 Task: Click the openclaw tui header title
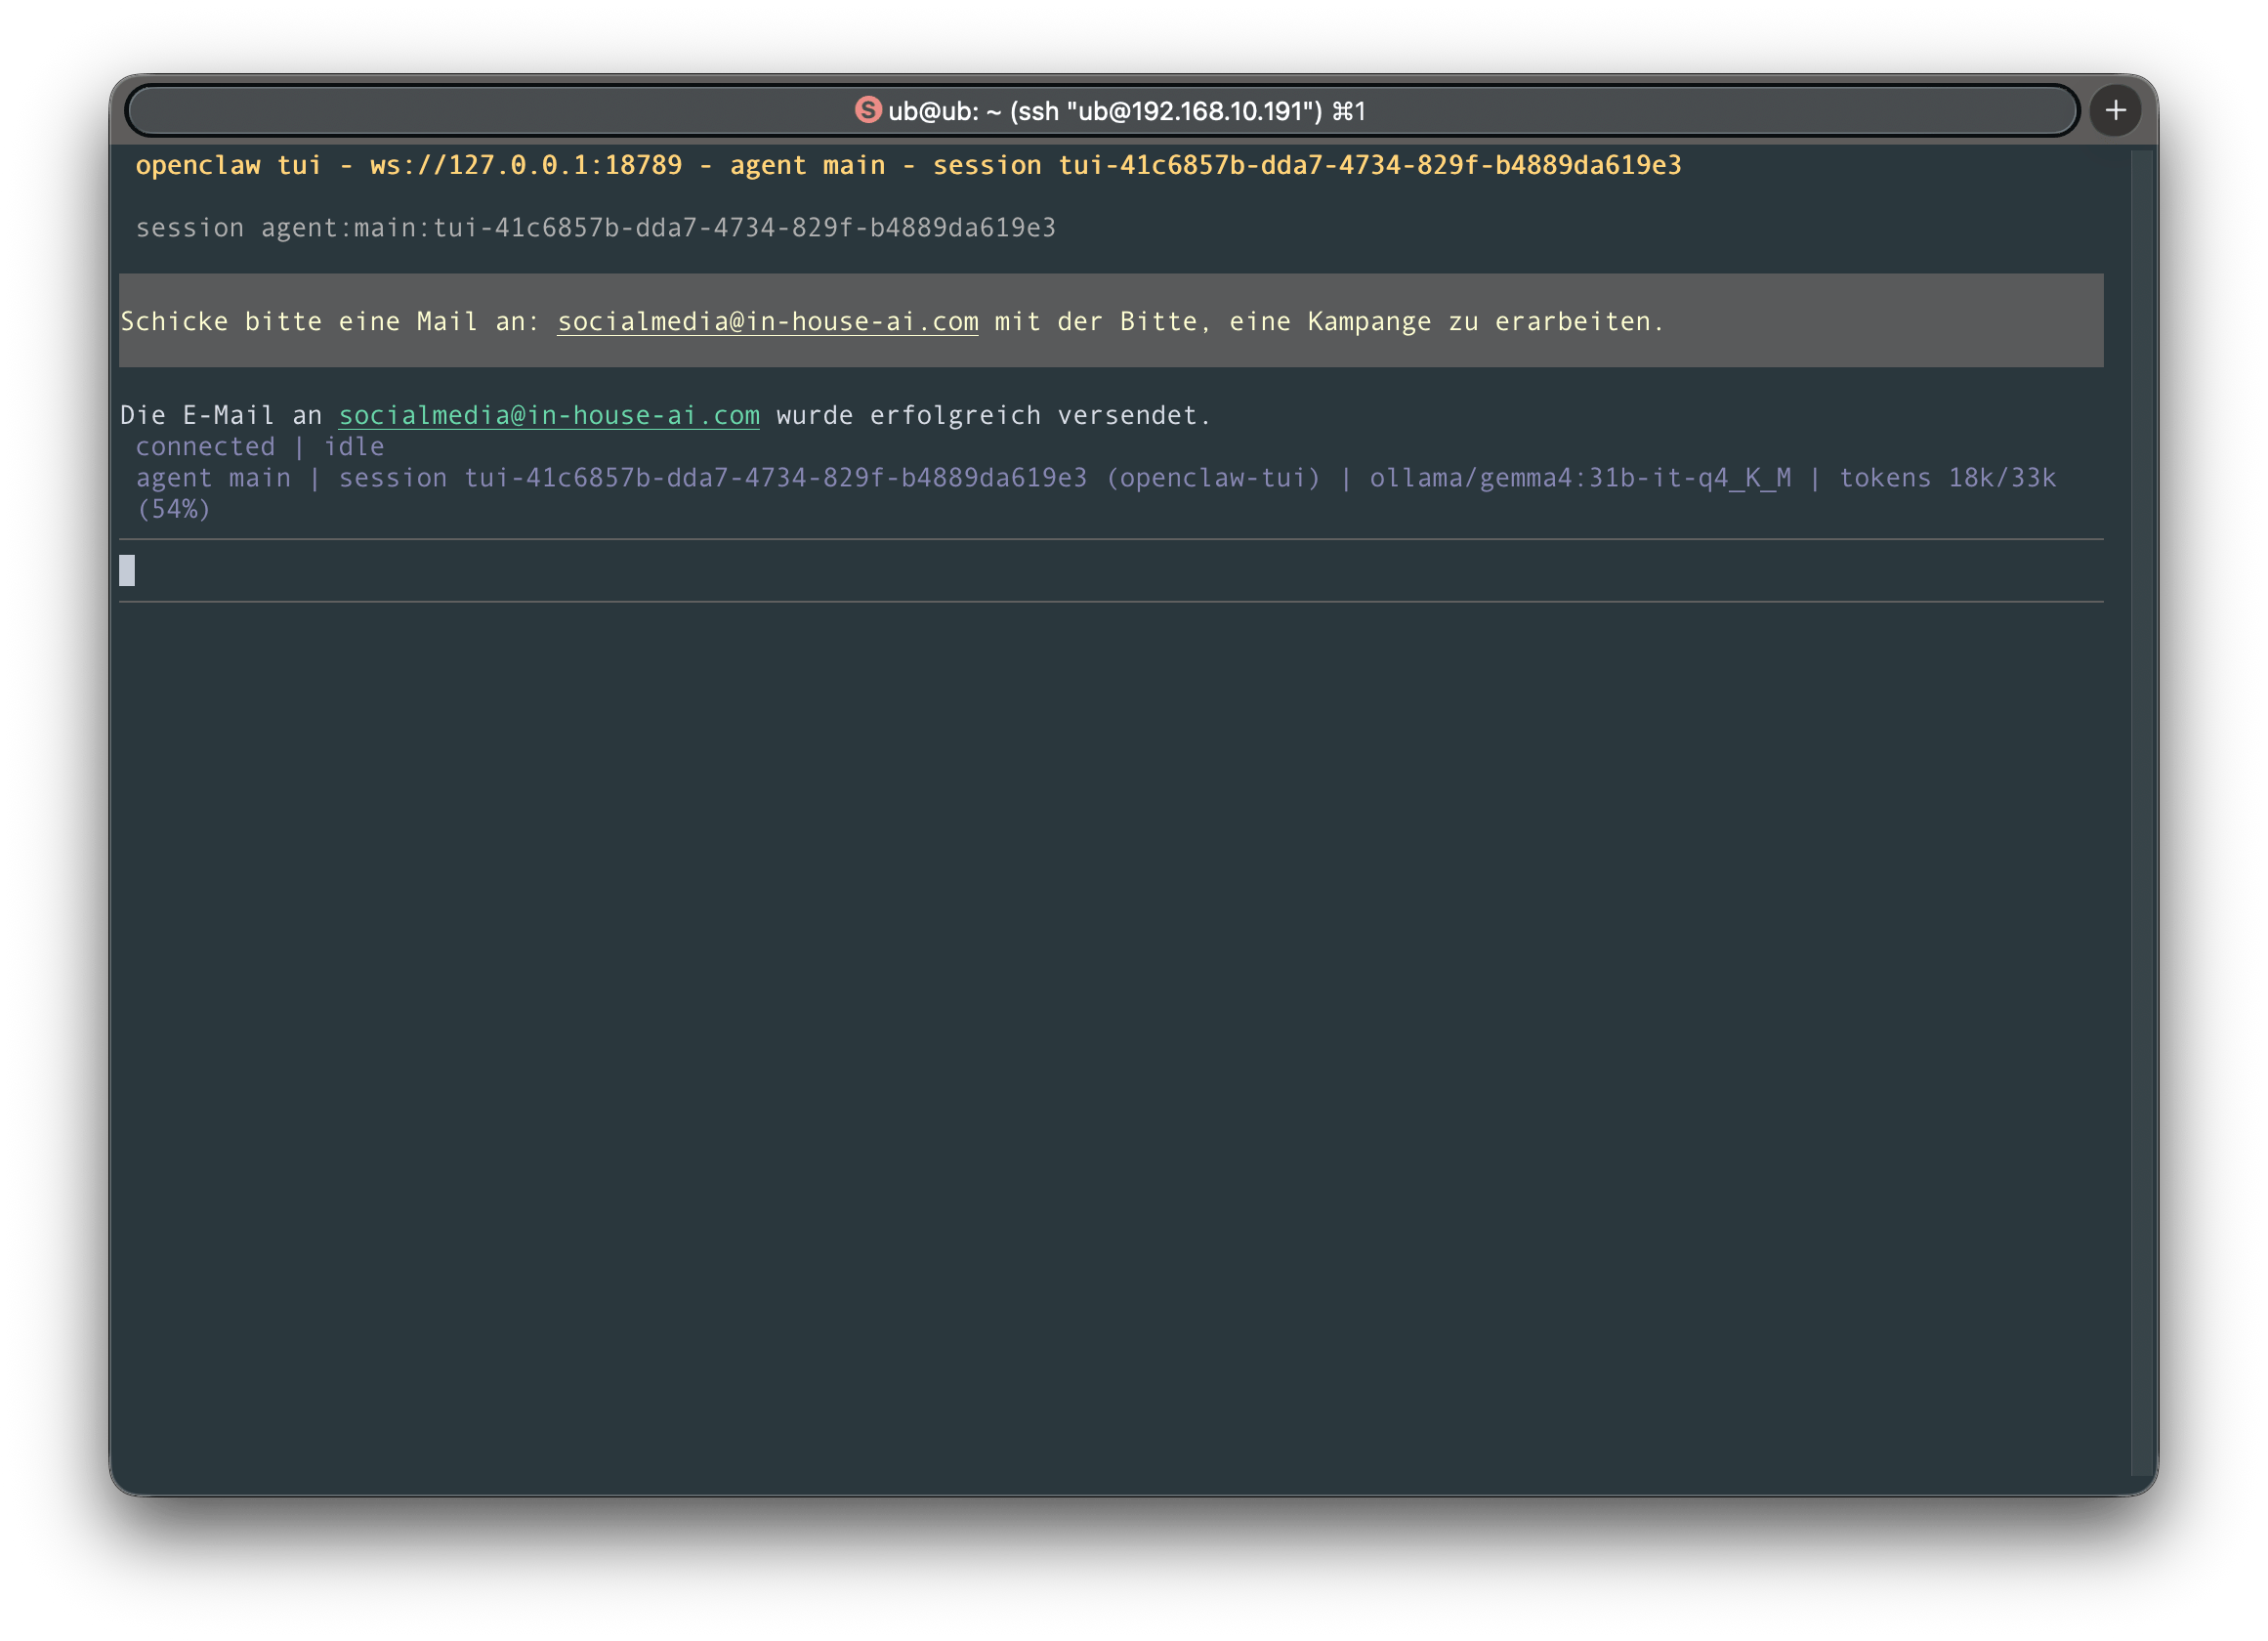point(228,165)
